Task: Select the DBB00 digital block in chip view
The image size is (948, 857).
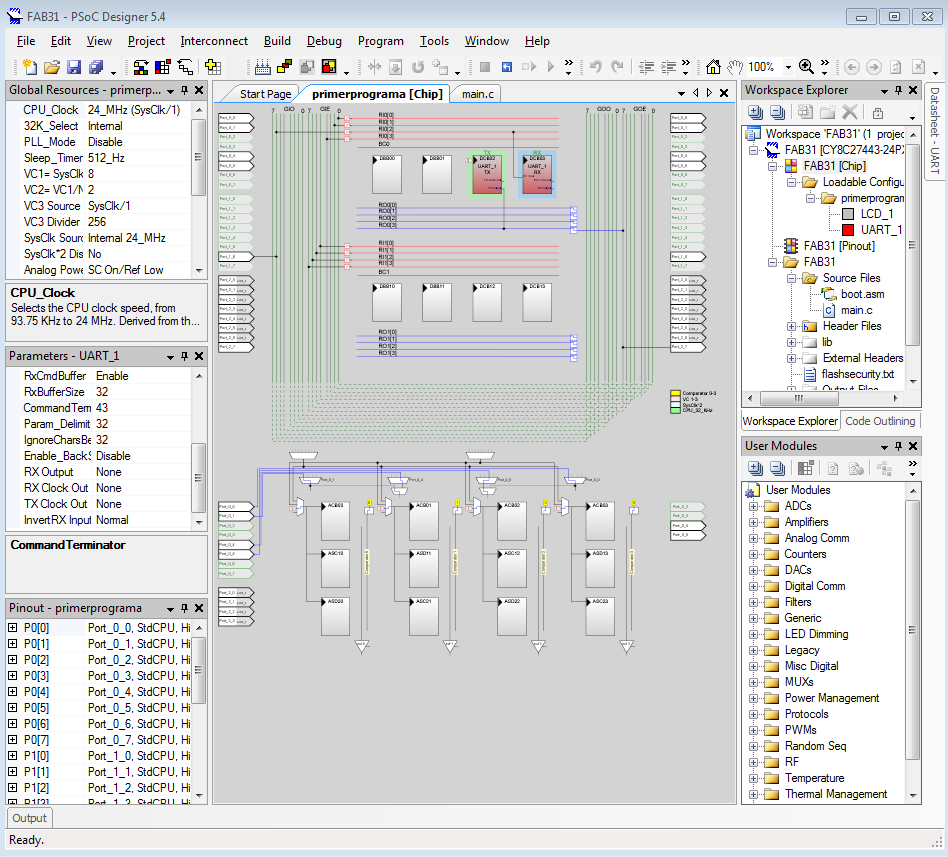Action: [x=387, y=174]
